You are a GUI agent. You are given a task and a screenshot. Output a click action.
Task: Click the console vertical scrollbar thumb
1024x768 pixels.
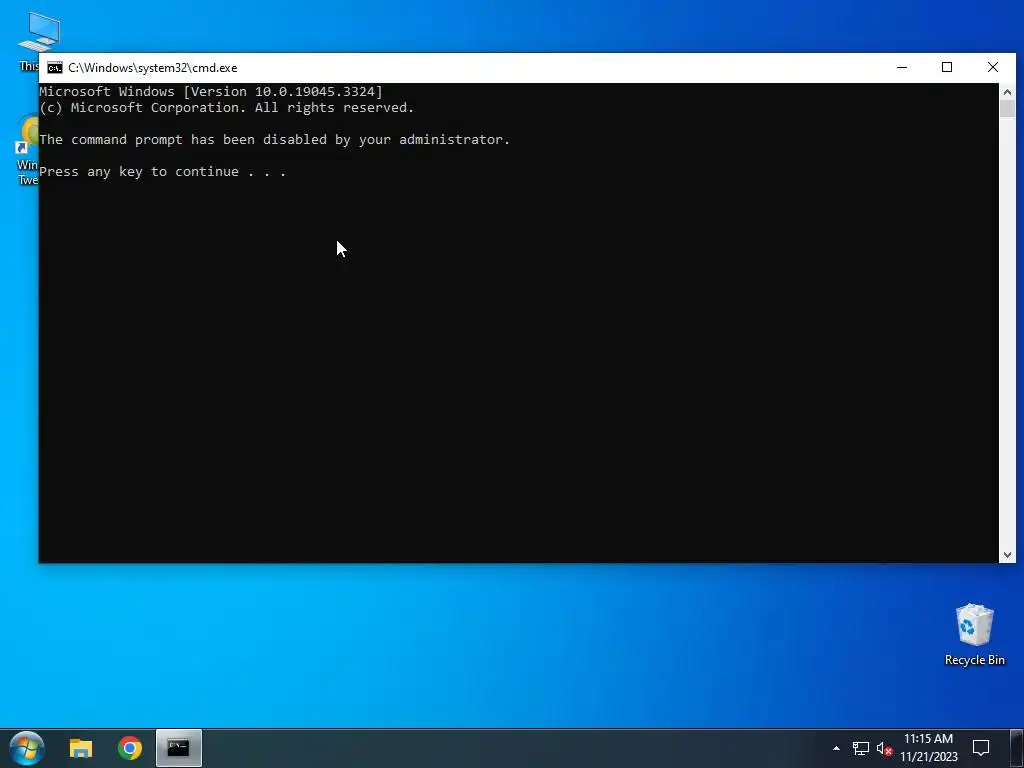point(1007,109)
